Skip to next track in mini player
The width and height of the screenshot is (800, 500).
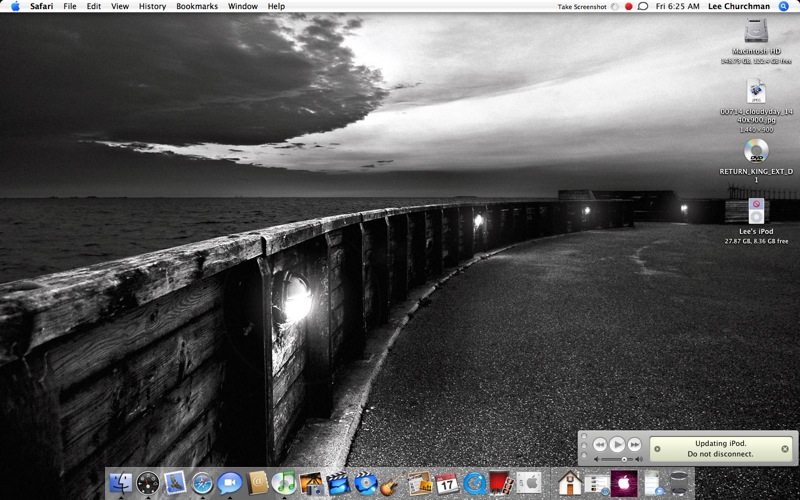click(x=635, y=444)
